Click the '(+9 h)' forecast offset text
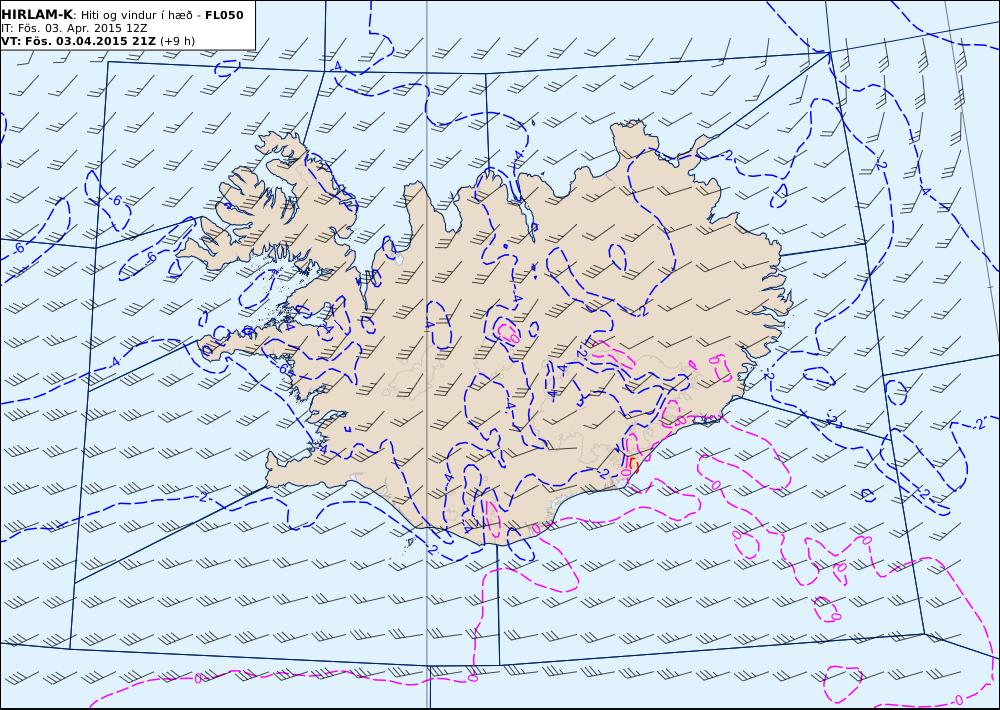Screen dimensions: 1000x710 pos(177,41)
